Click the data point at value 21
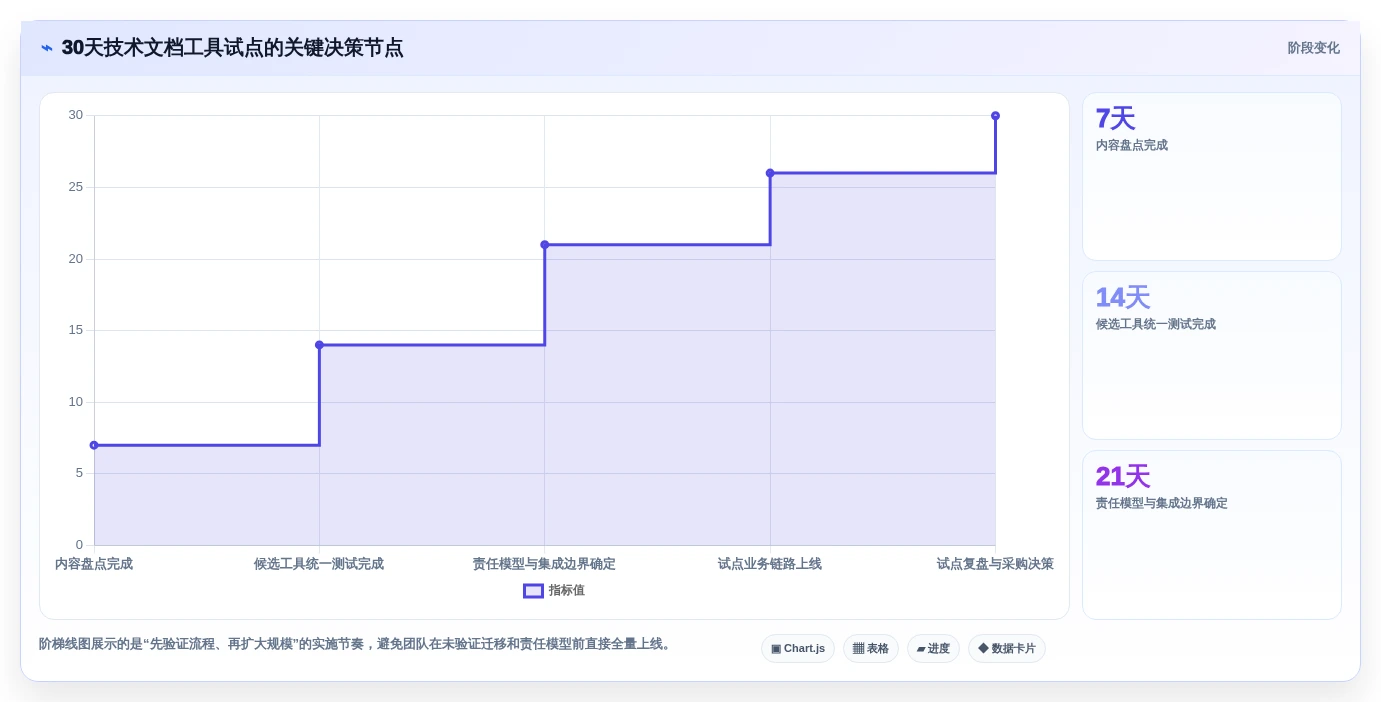The width and height of the screenshot is (1381, 702). 545,244
